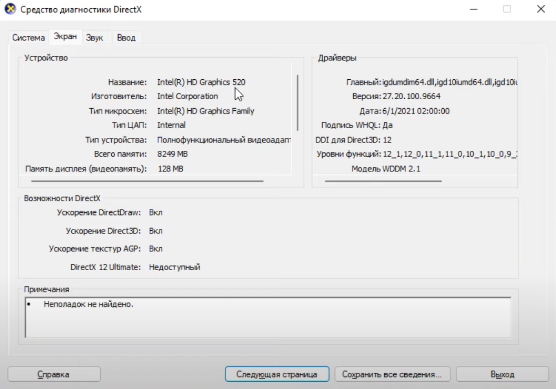Click the Неполадок не найдено note
556x389 pixels.
coord(88,304)
